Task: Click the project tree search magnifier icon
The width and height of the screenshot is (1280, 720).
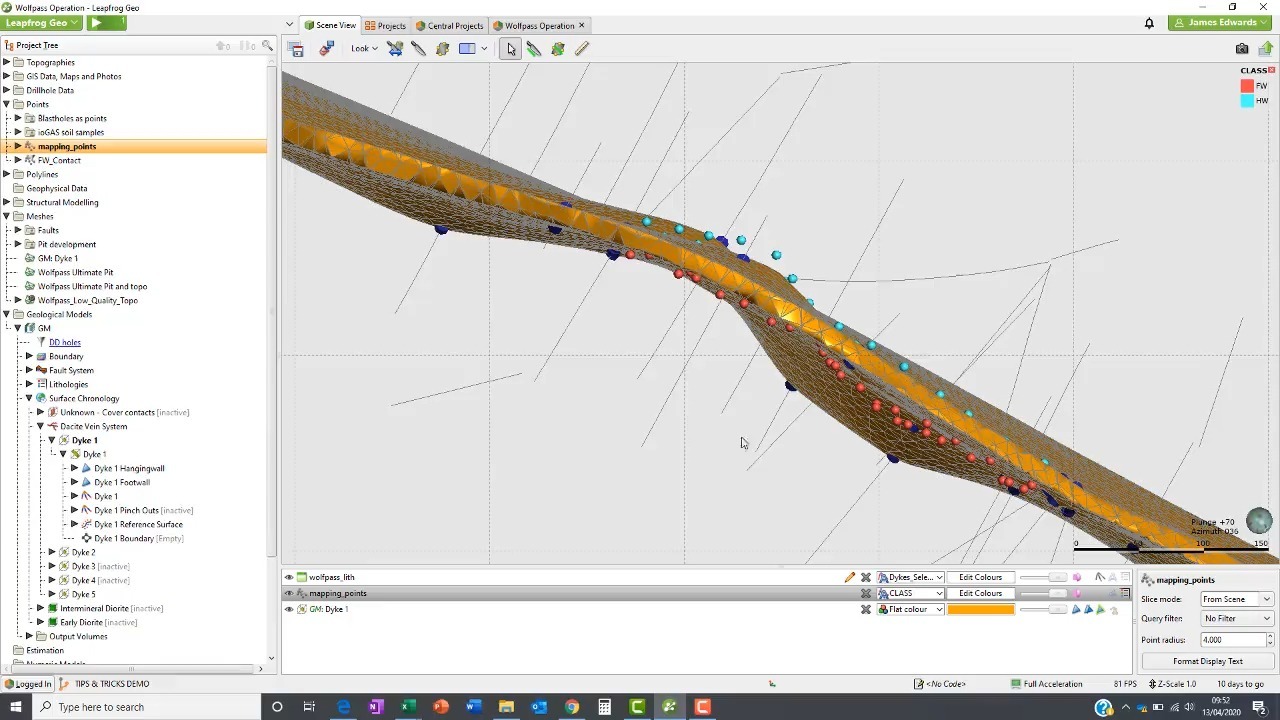Action: [267, 45]
